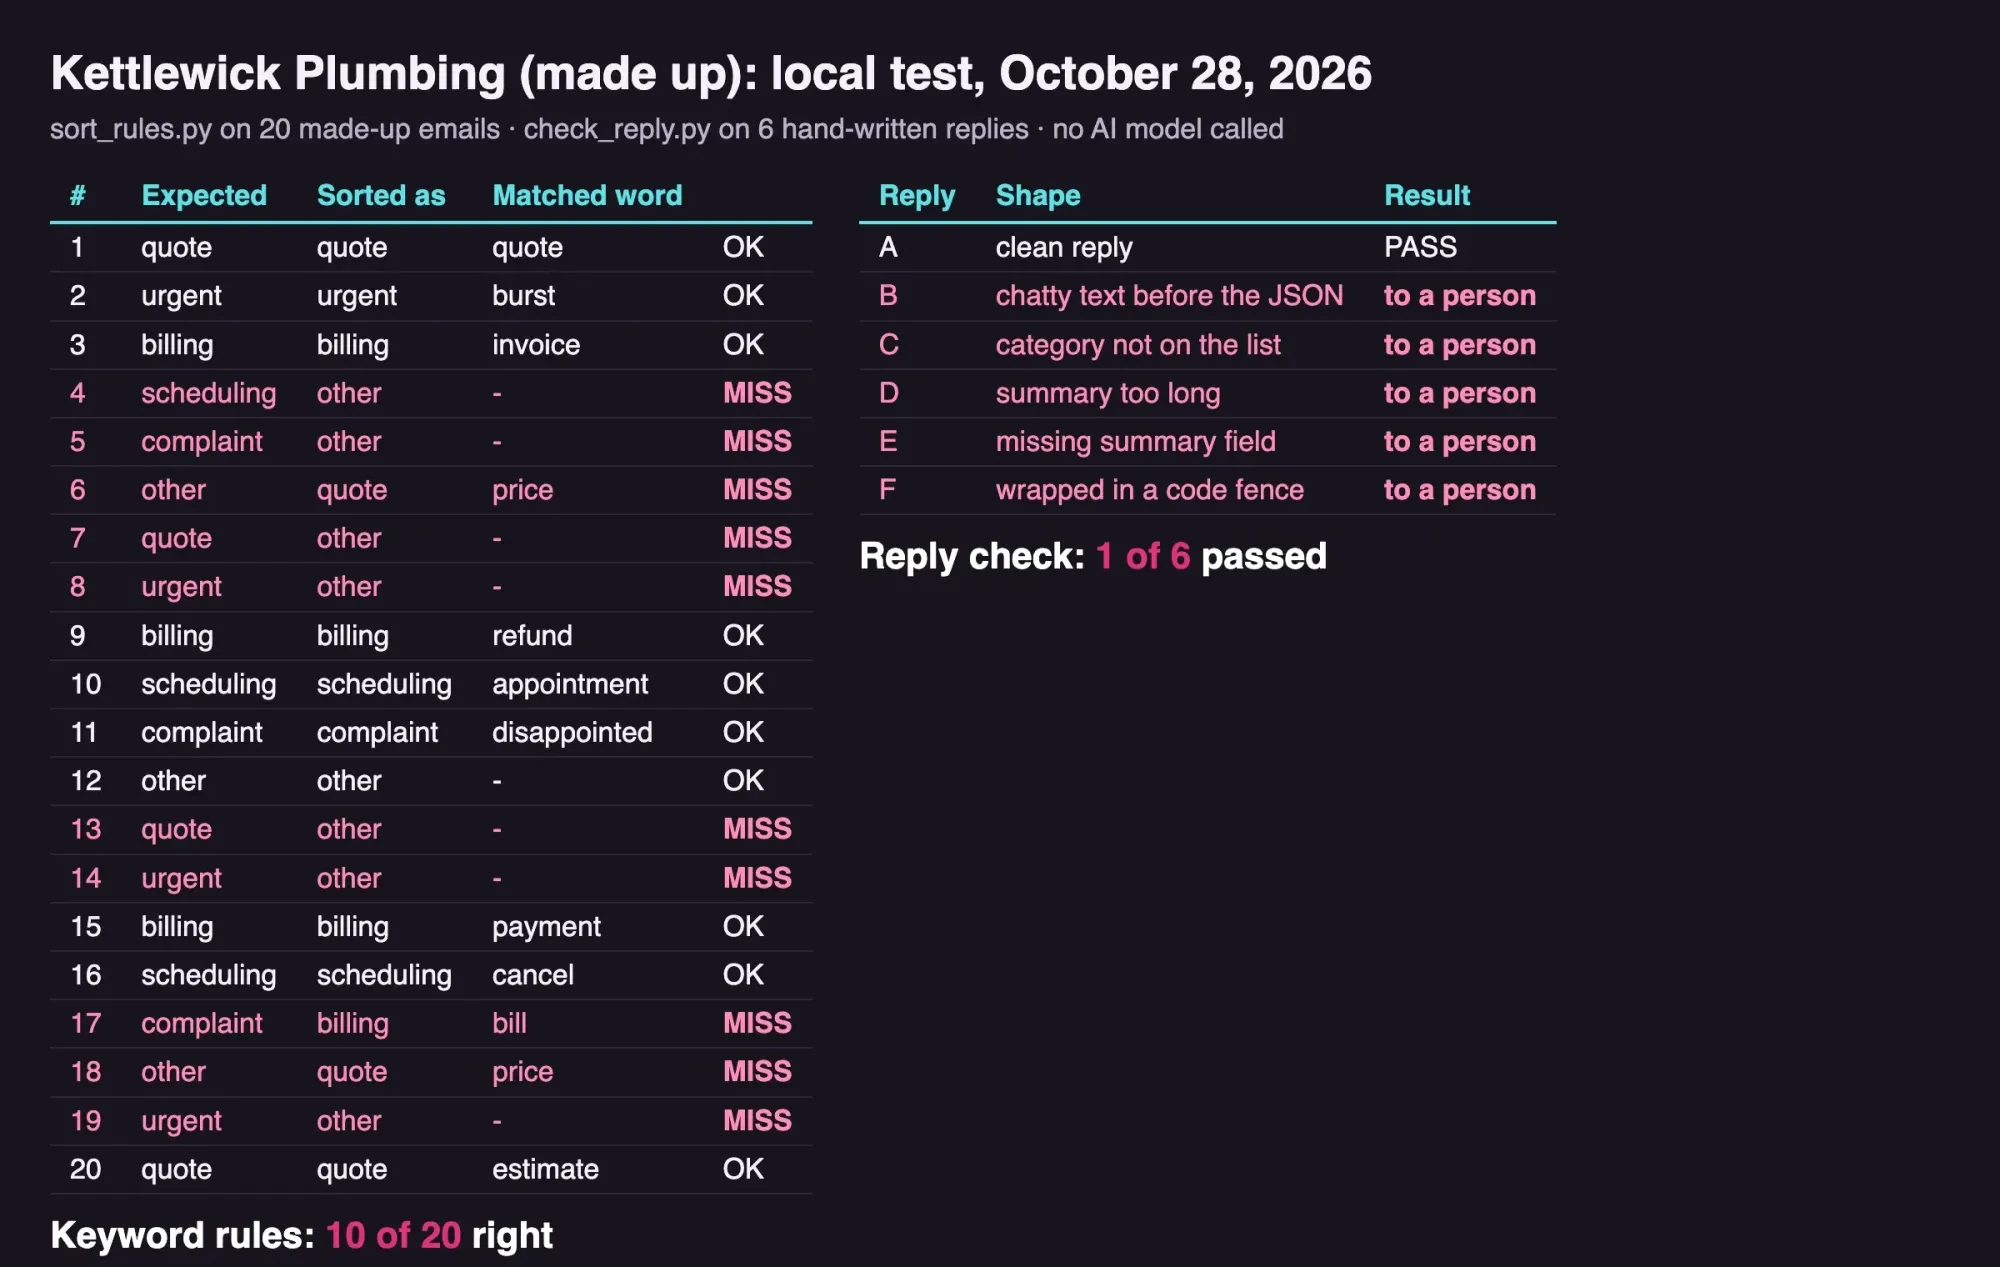Click the matched word 'price' in row 6
The image size is (2000, 1267).
coord(522,490)
